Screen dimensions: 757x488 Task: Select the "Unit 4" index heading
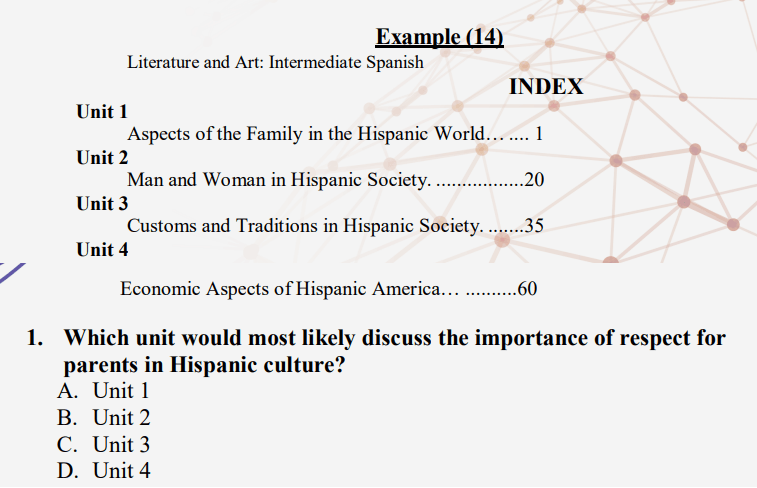pos(102,249)
